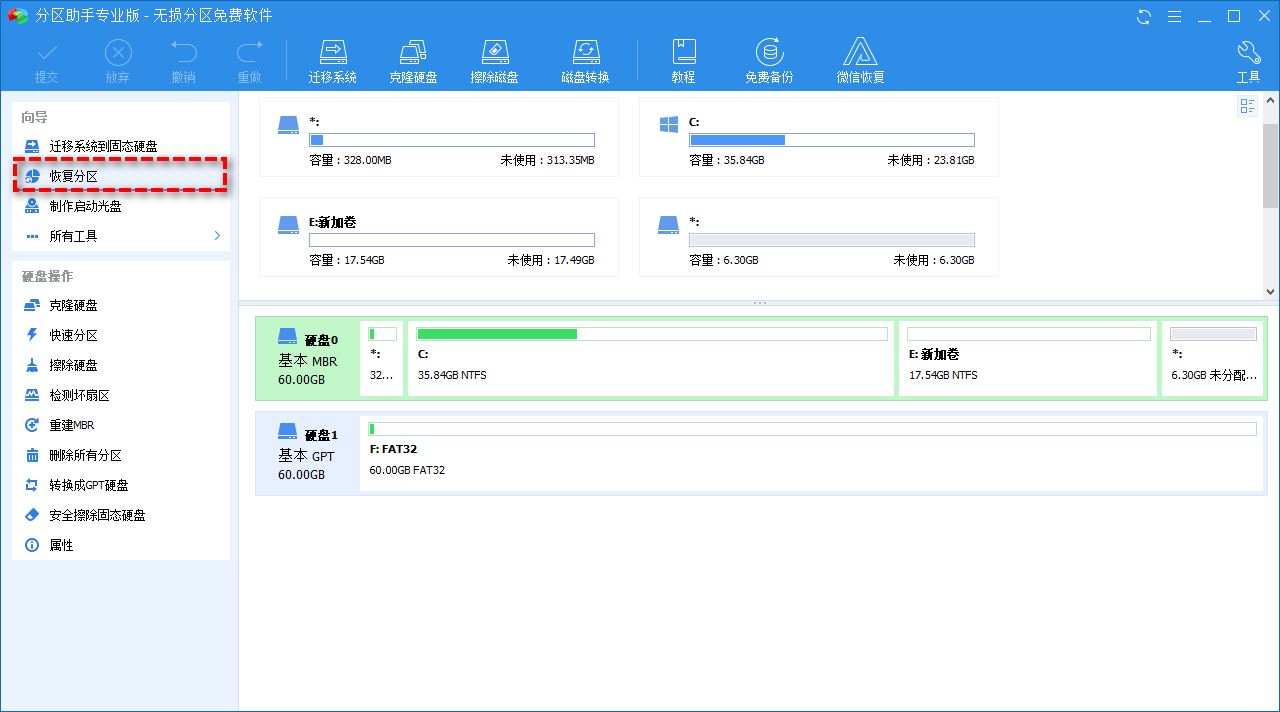Click the 教程 (Tutorial) icon
Viewport: 1280px width, 712px height.
click(x=684, y=58)
